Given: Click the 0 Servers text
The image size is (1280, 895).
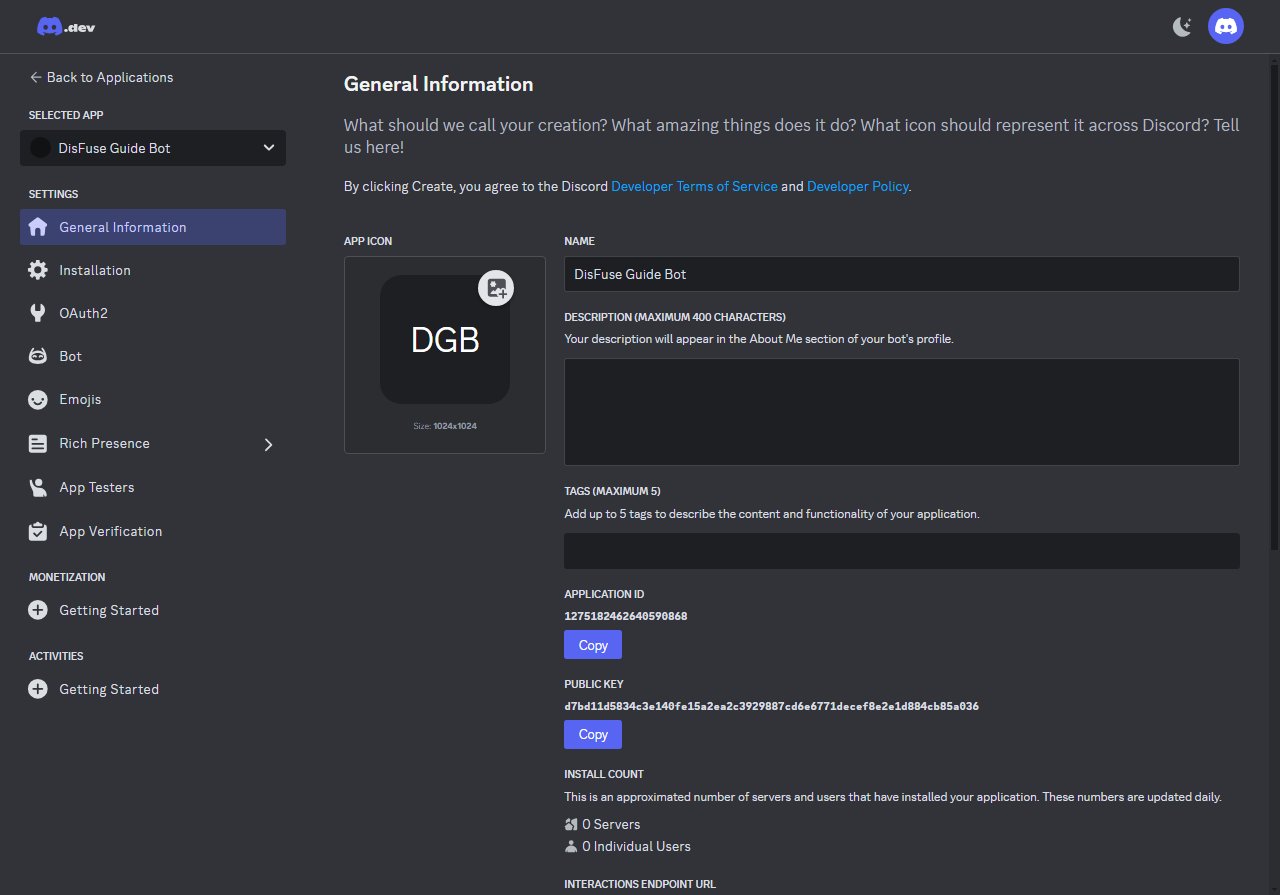Looking at the screenshot, I should pos(611,824).
